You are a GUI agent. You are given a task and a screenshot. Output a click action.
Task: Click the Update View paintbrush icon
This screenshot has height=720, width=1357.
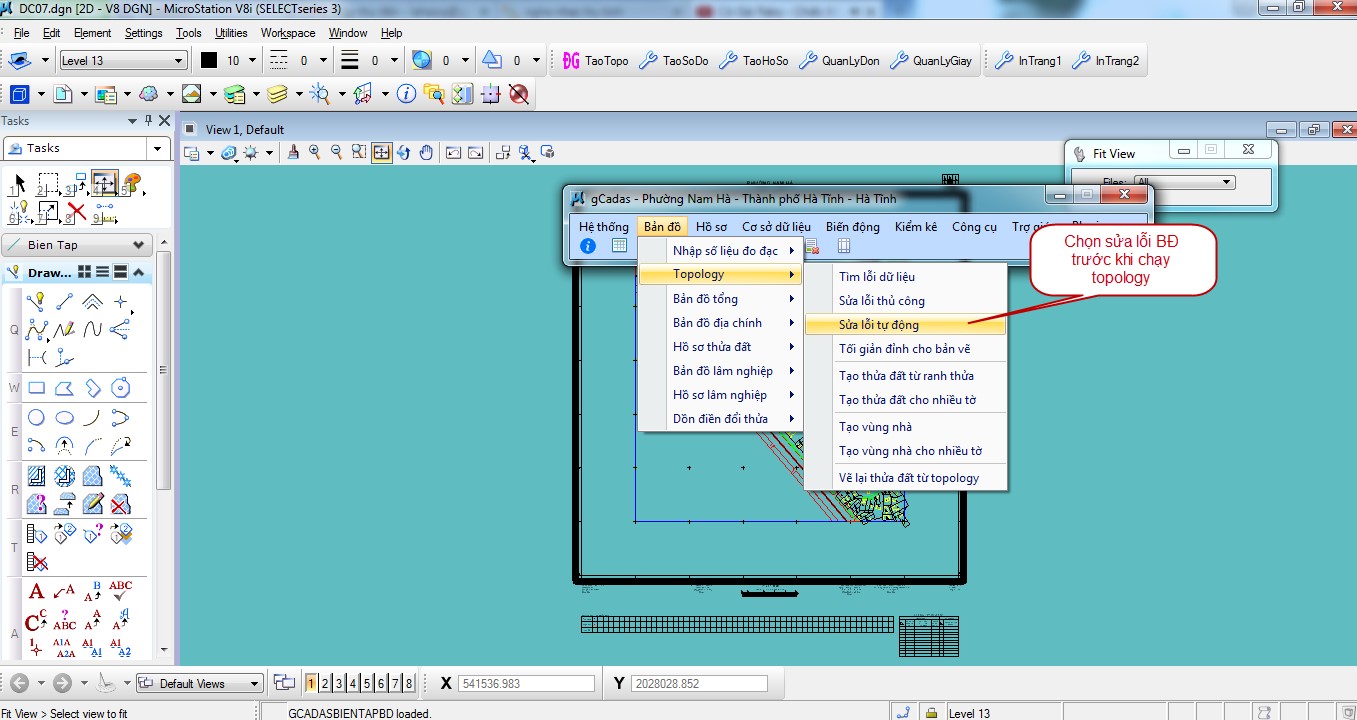click(293, 153)
